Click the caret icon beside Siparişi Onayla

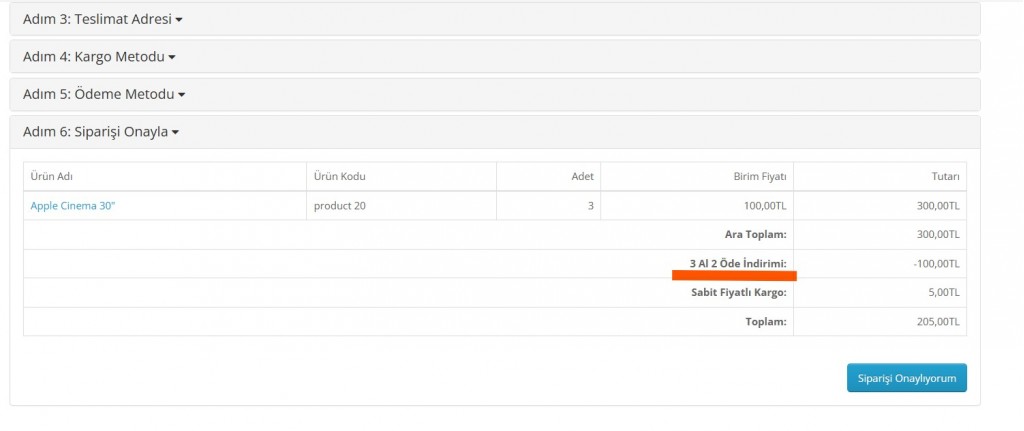coord(175,132)
